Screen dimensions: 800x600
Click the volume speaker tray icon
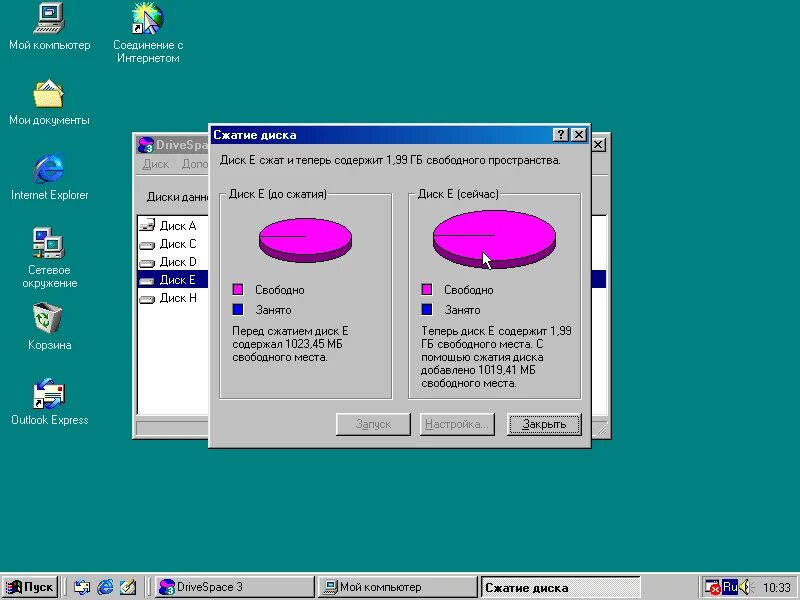(745, 587)
